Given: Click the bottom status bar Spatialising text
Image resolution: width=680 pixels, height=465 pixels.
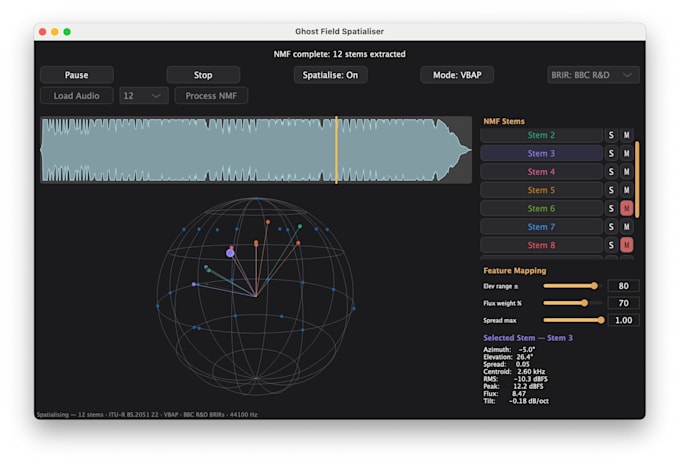Looking at the screenshot, I should (x=147, y=415).
